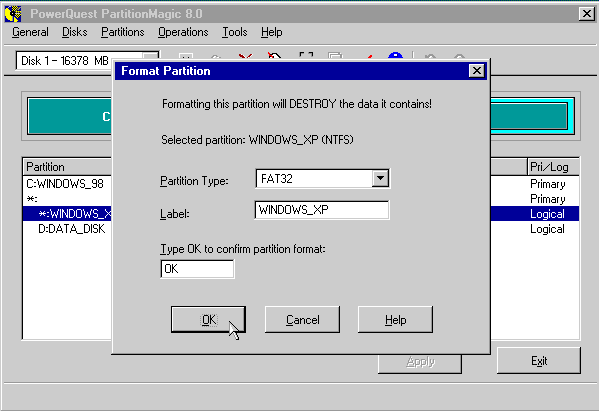Expand the Partition Type FAT32 dropdown
599x411 pixels.
pos(380,178)
